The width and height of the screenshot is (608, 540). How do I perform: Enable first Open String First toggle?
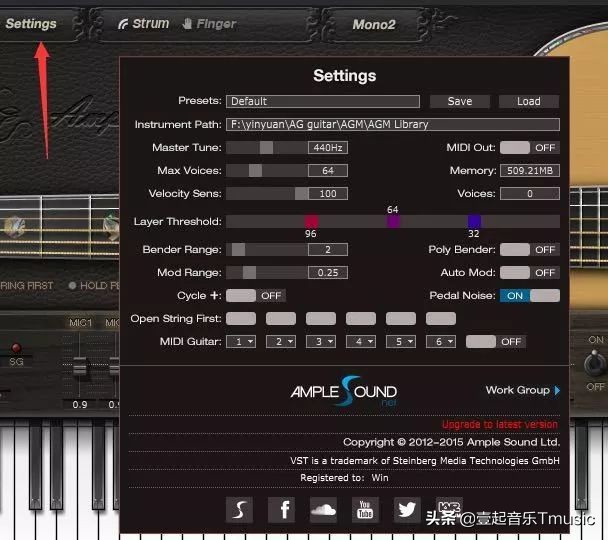coord(241,319)
